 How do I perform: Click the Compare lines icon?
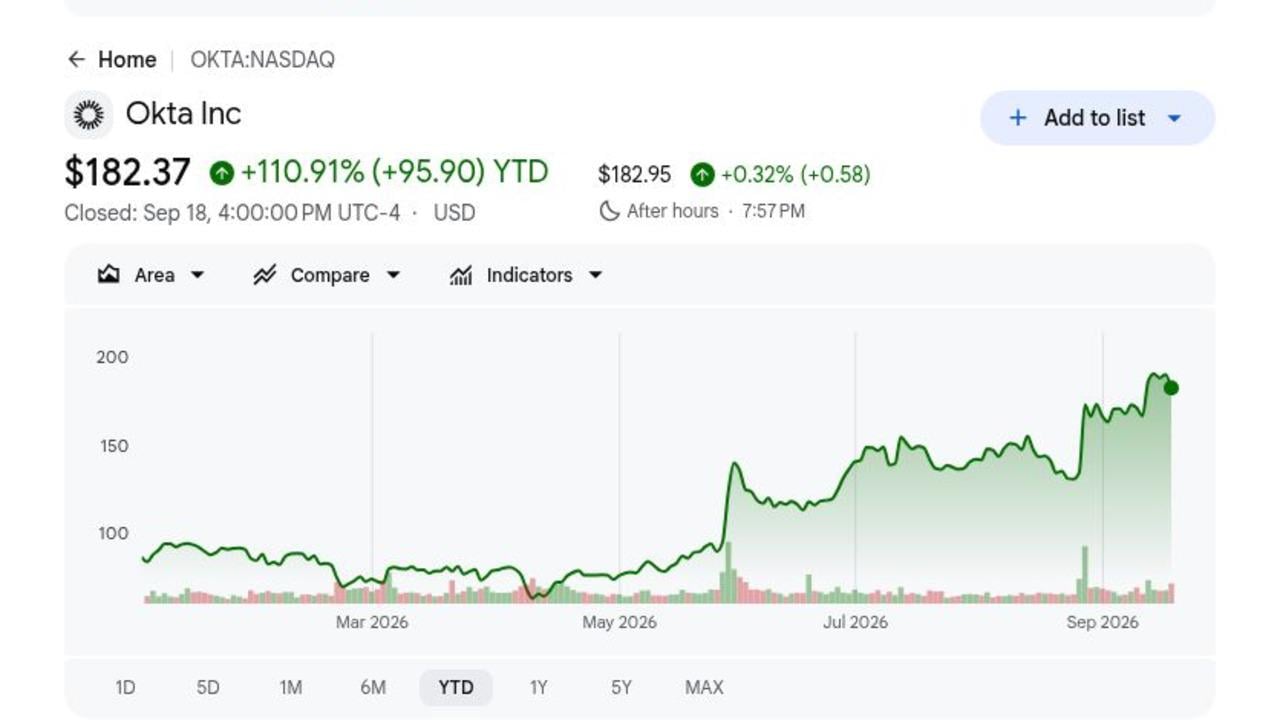tap(264, 275)
